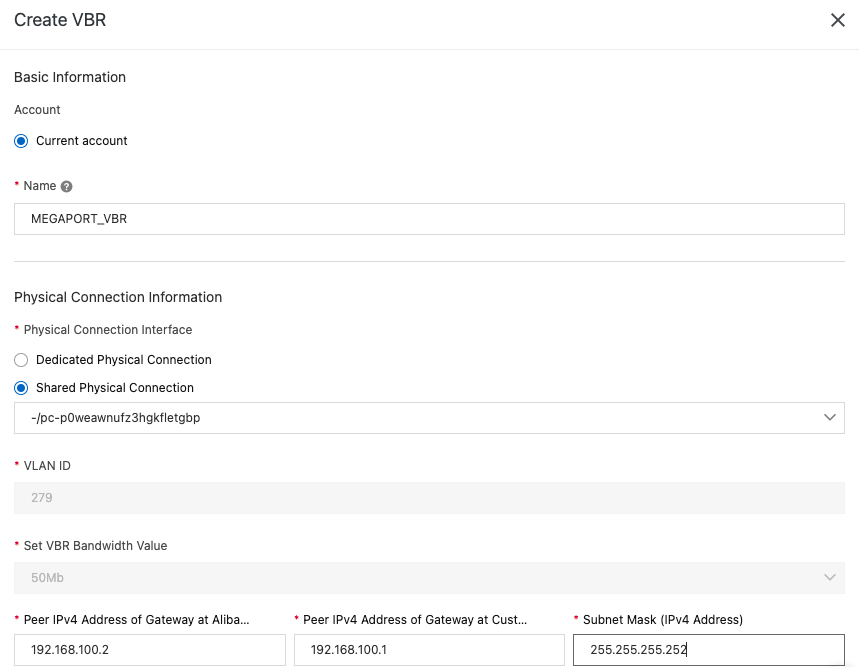Click the 255.255.255.252 subnet mask field
Screen dimensions: 859x667
click(708, 650)
